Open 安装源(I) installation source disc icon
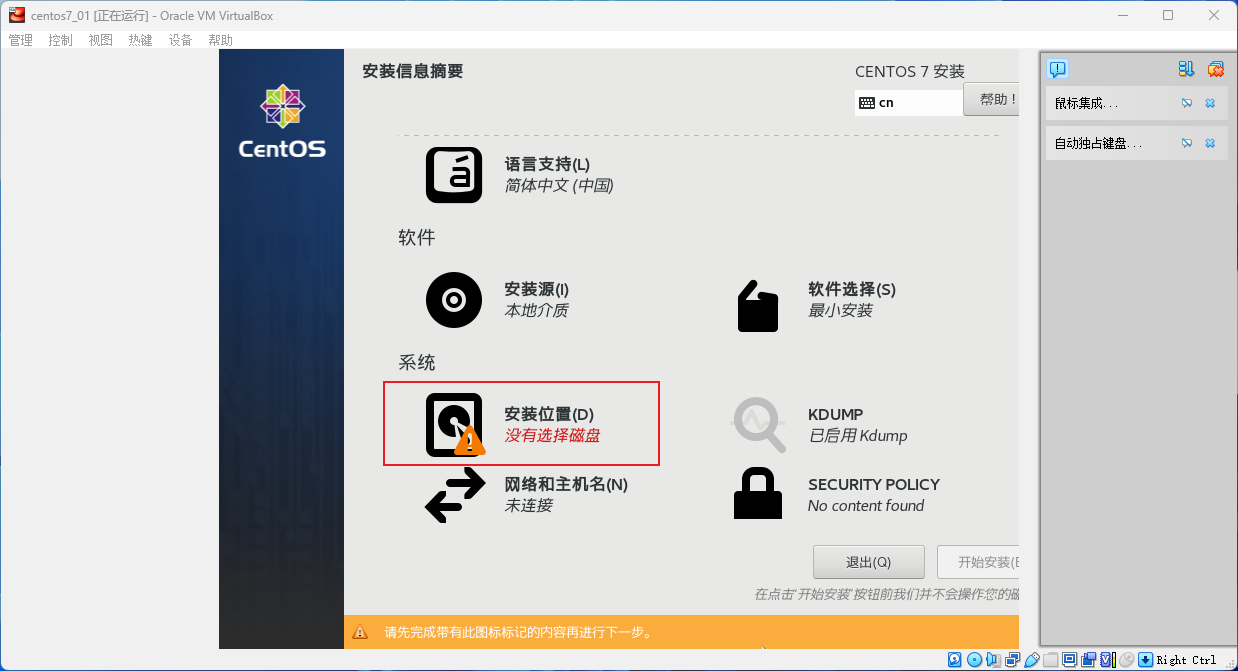 [x=454, y=300]
